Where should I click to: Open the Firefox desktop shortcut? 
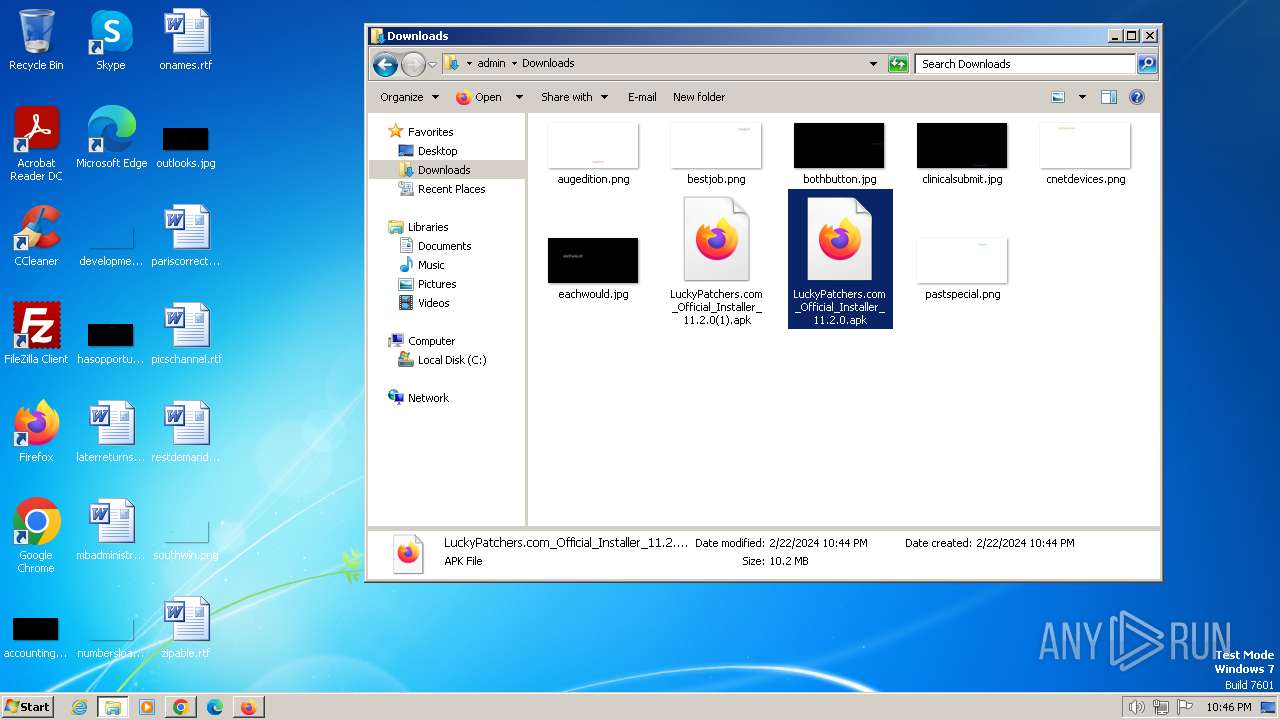coord(36,432)
